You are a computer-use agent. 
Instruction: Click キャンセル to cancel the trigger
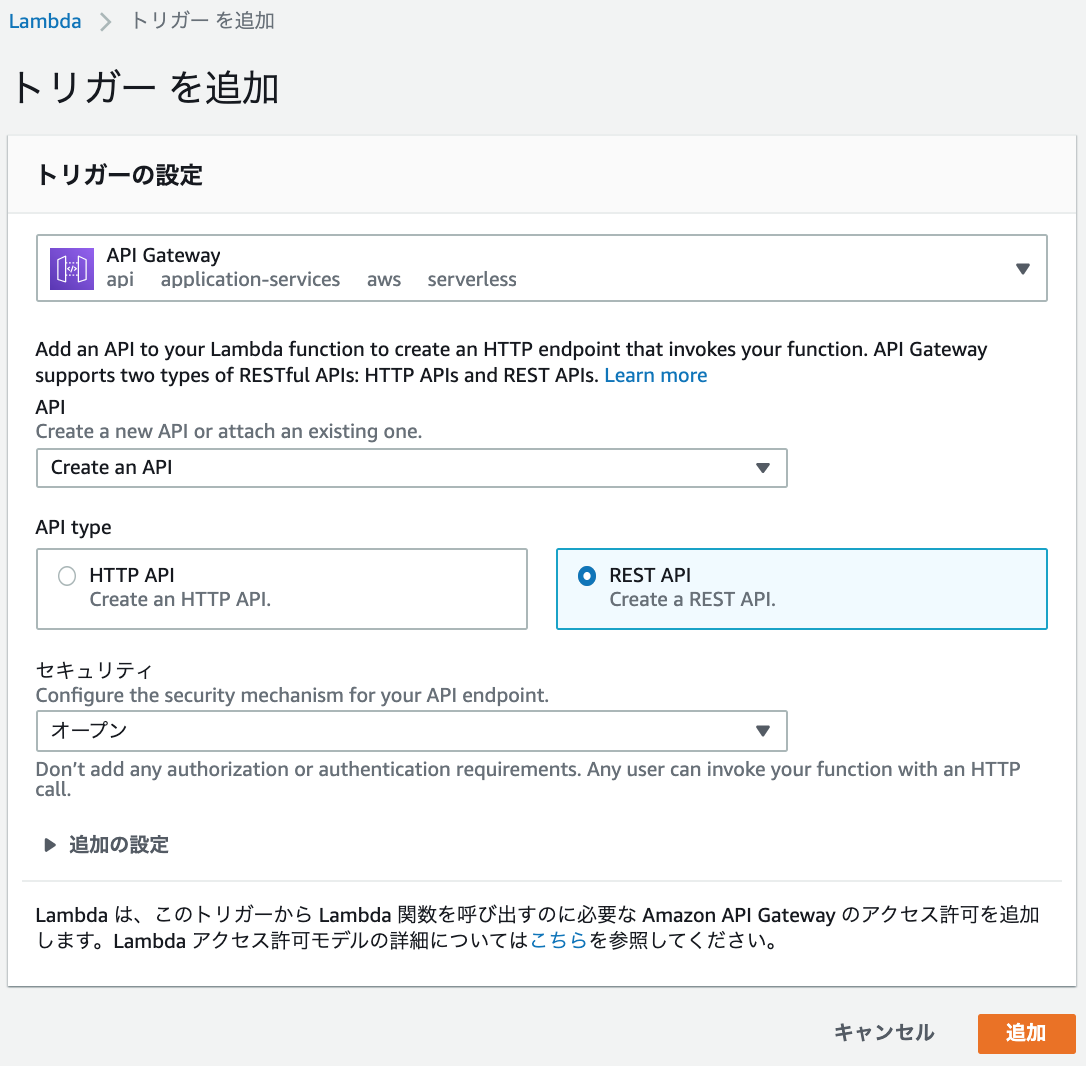coord(884,1033)
